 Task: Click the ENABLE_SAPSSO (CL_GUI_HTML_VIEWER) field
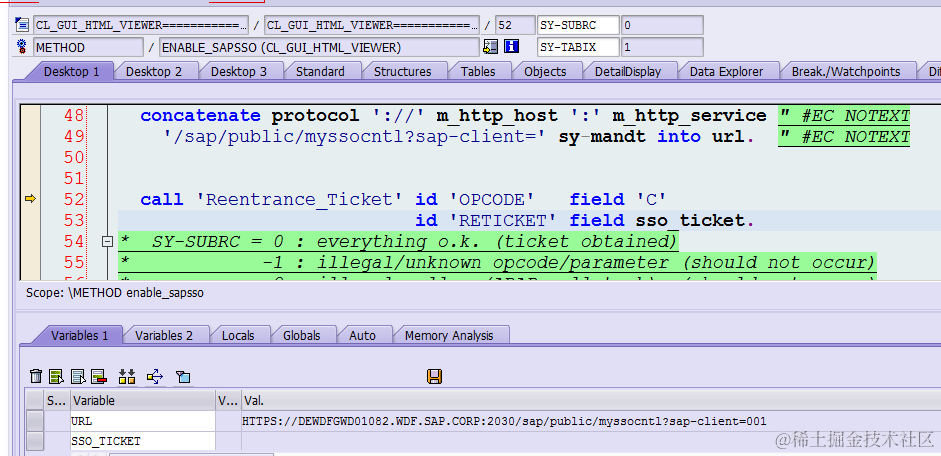[319, 47]
